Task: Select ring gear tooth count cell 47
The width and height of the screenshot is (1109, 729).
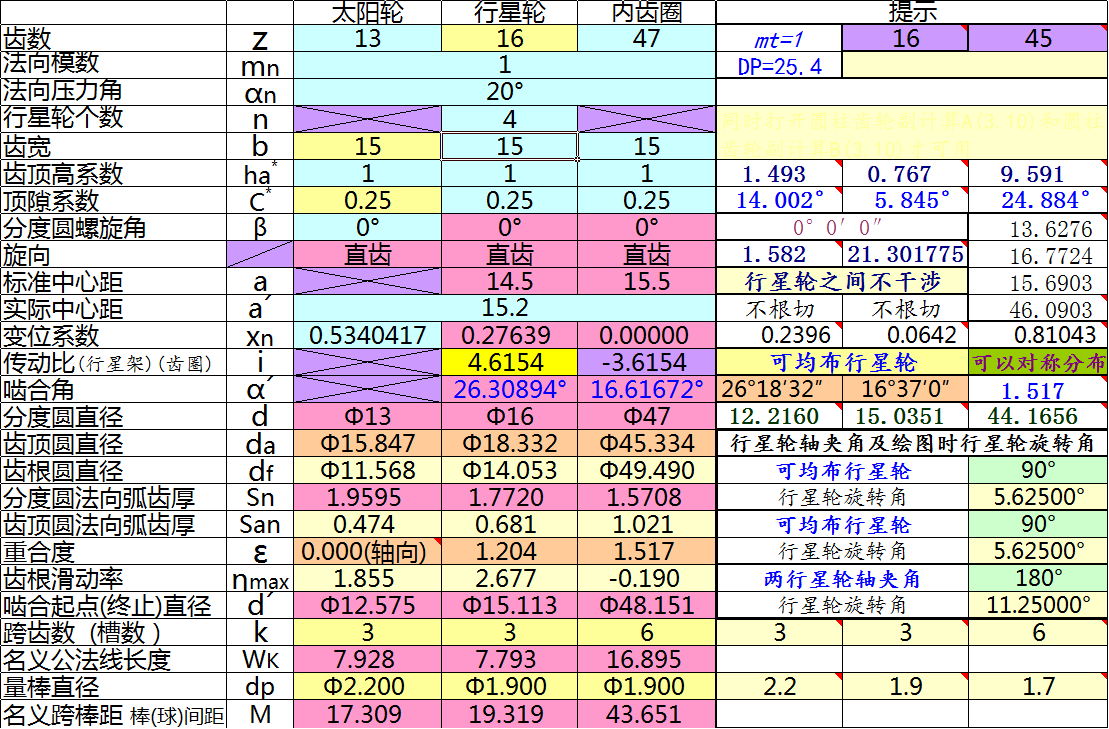Action: [x=646, y=38]
